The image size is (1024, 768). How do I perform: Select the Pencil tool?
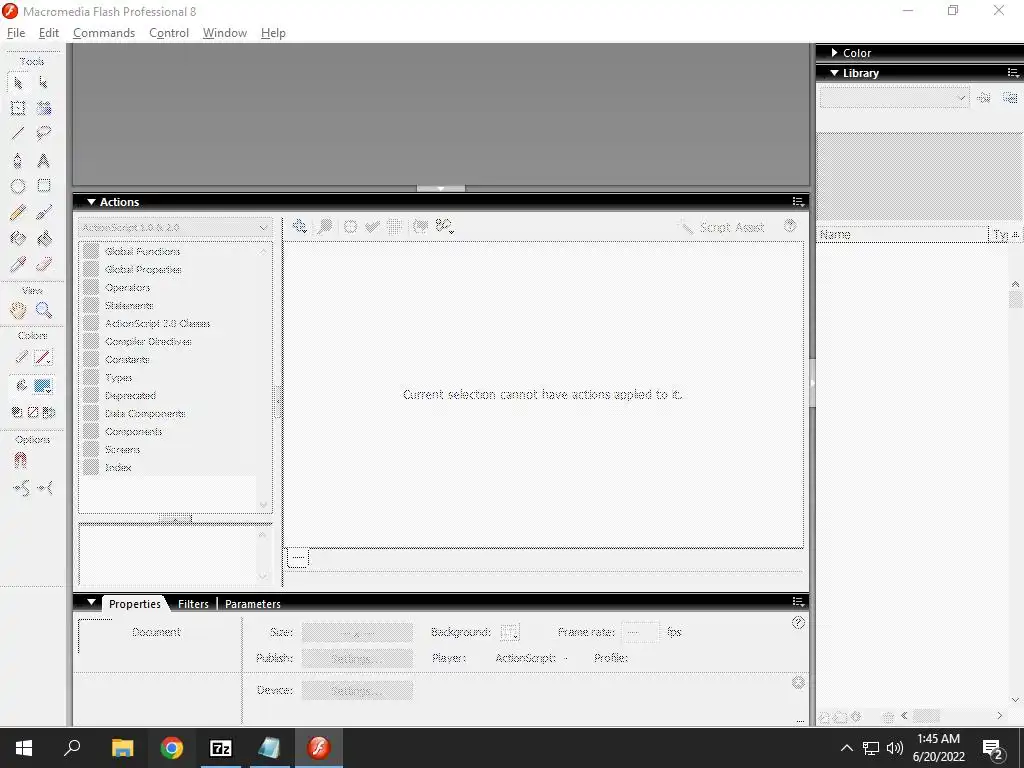[x=18, y=212]
